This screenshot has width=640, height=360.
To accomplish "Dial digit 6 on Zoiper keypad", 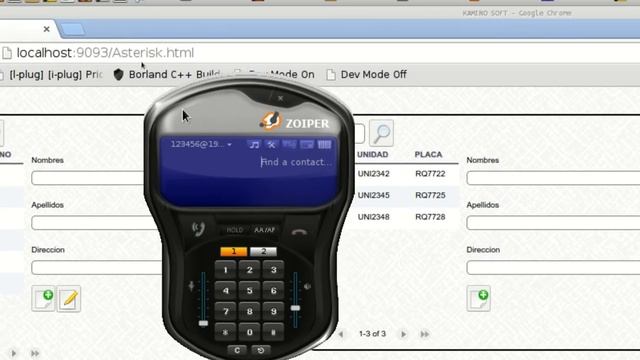I will pos(273,291).
